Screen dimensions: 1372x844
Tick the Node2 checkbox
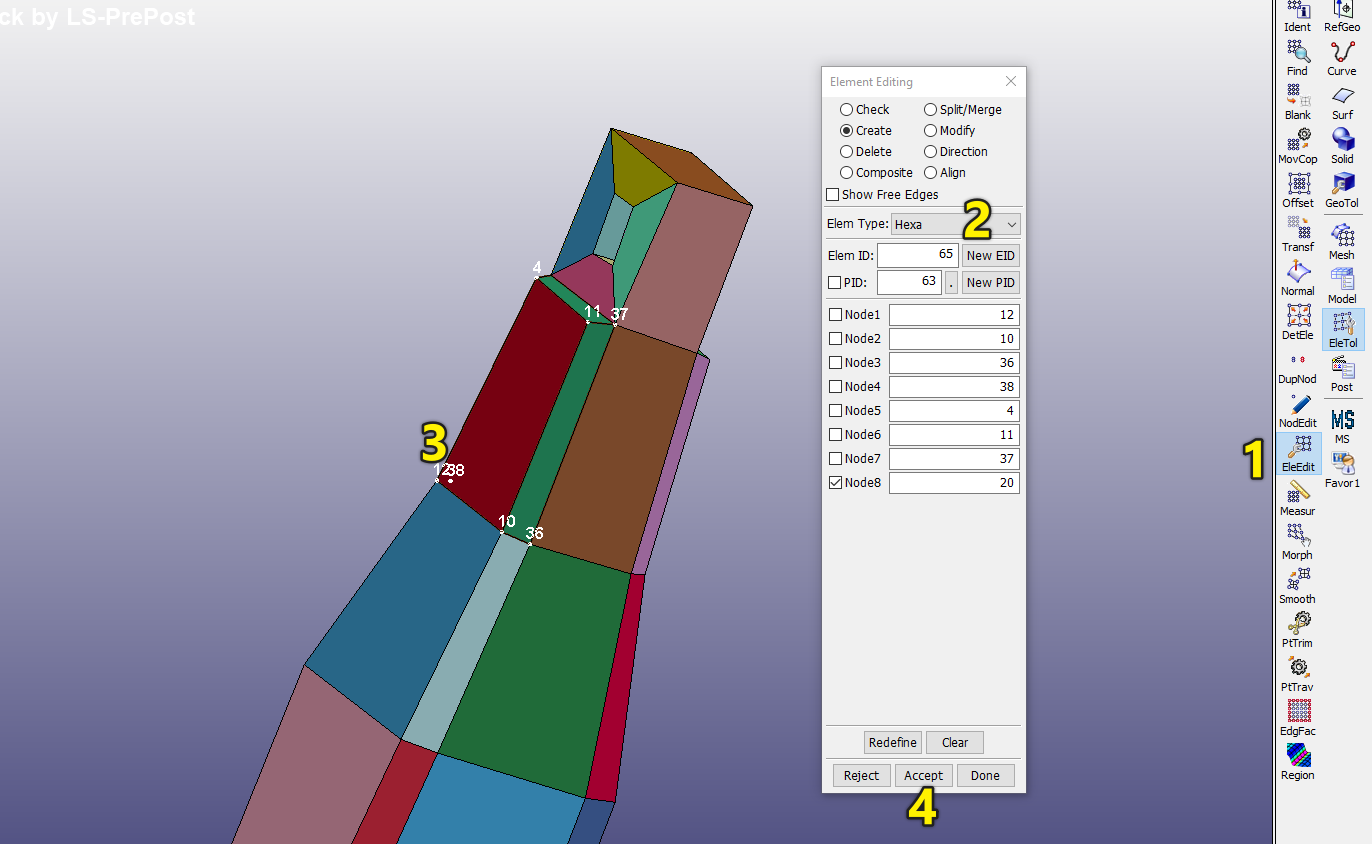coord(835,339)
